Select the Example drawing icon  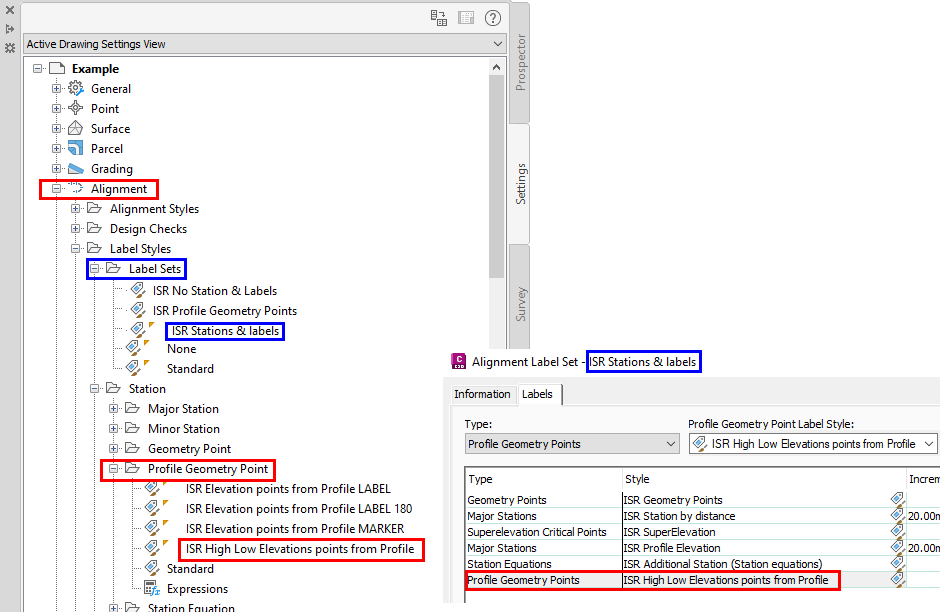pyautogui.click(x=56, y=68)
